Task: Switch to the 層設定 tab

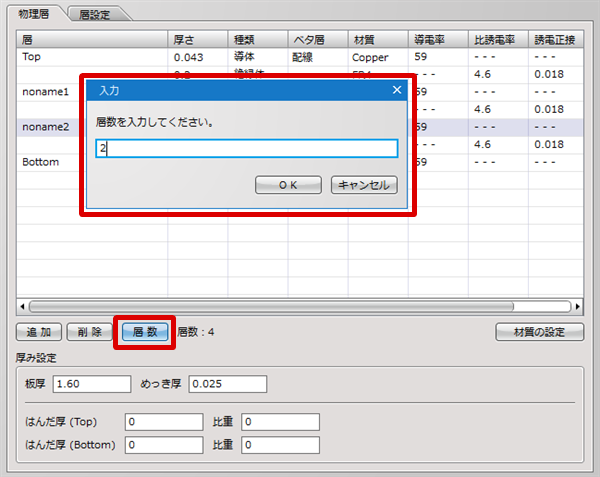Action: [x=102, y=14]
